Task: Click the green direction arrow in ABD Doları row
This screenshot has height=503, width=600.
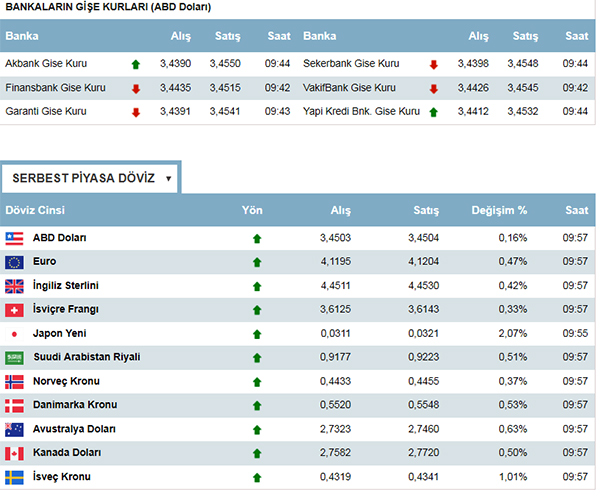Action: [257, 239]
